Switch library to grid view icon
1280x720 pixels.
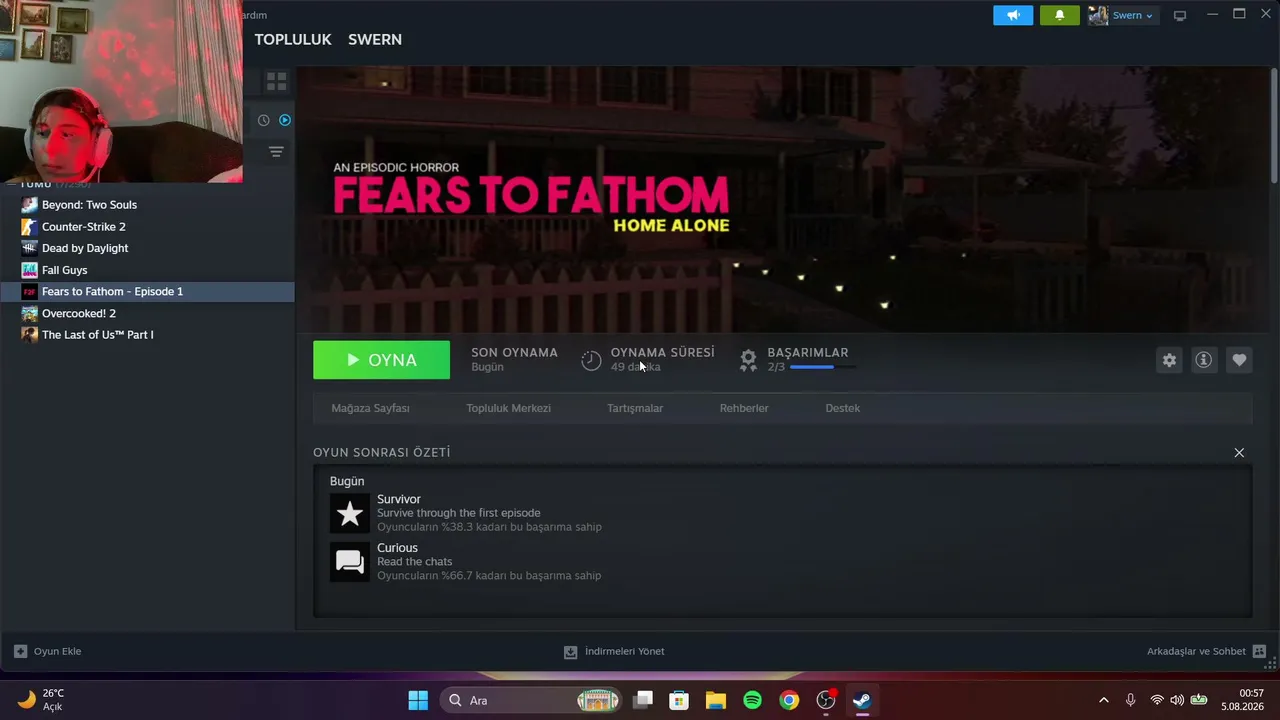277,81
